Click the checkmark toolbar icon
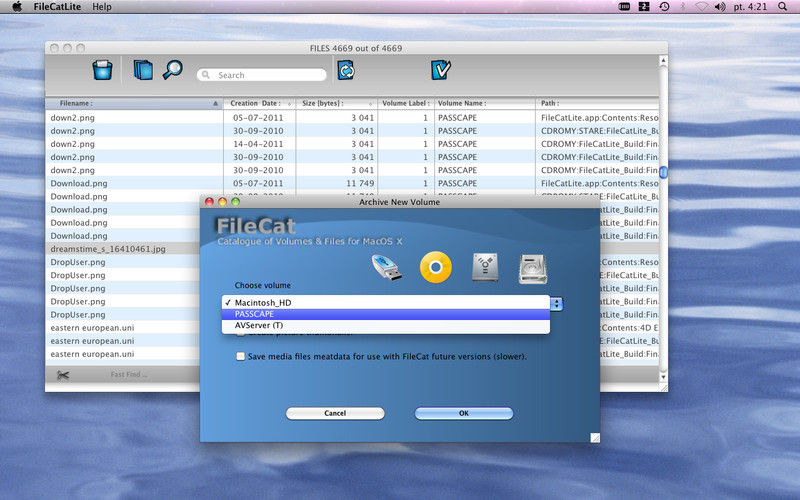Image resolution: width=800 pixels, height=500 pixels. tap(441, 70)
